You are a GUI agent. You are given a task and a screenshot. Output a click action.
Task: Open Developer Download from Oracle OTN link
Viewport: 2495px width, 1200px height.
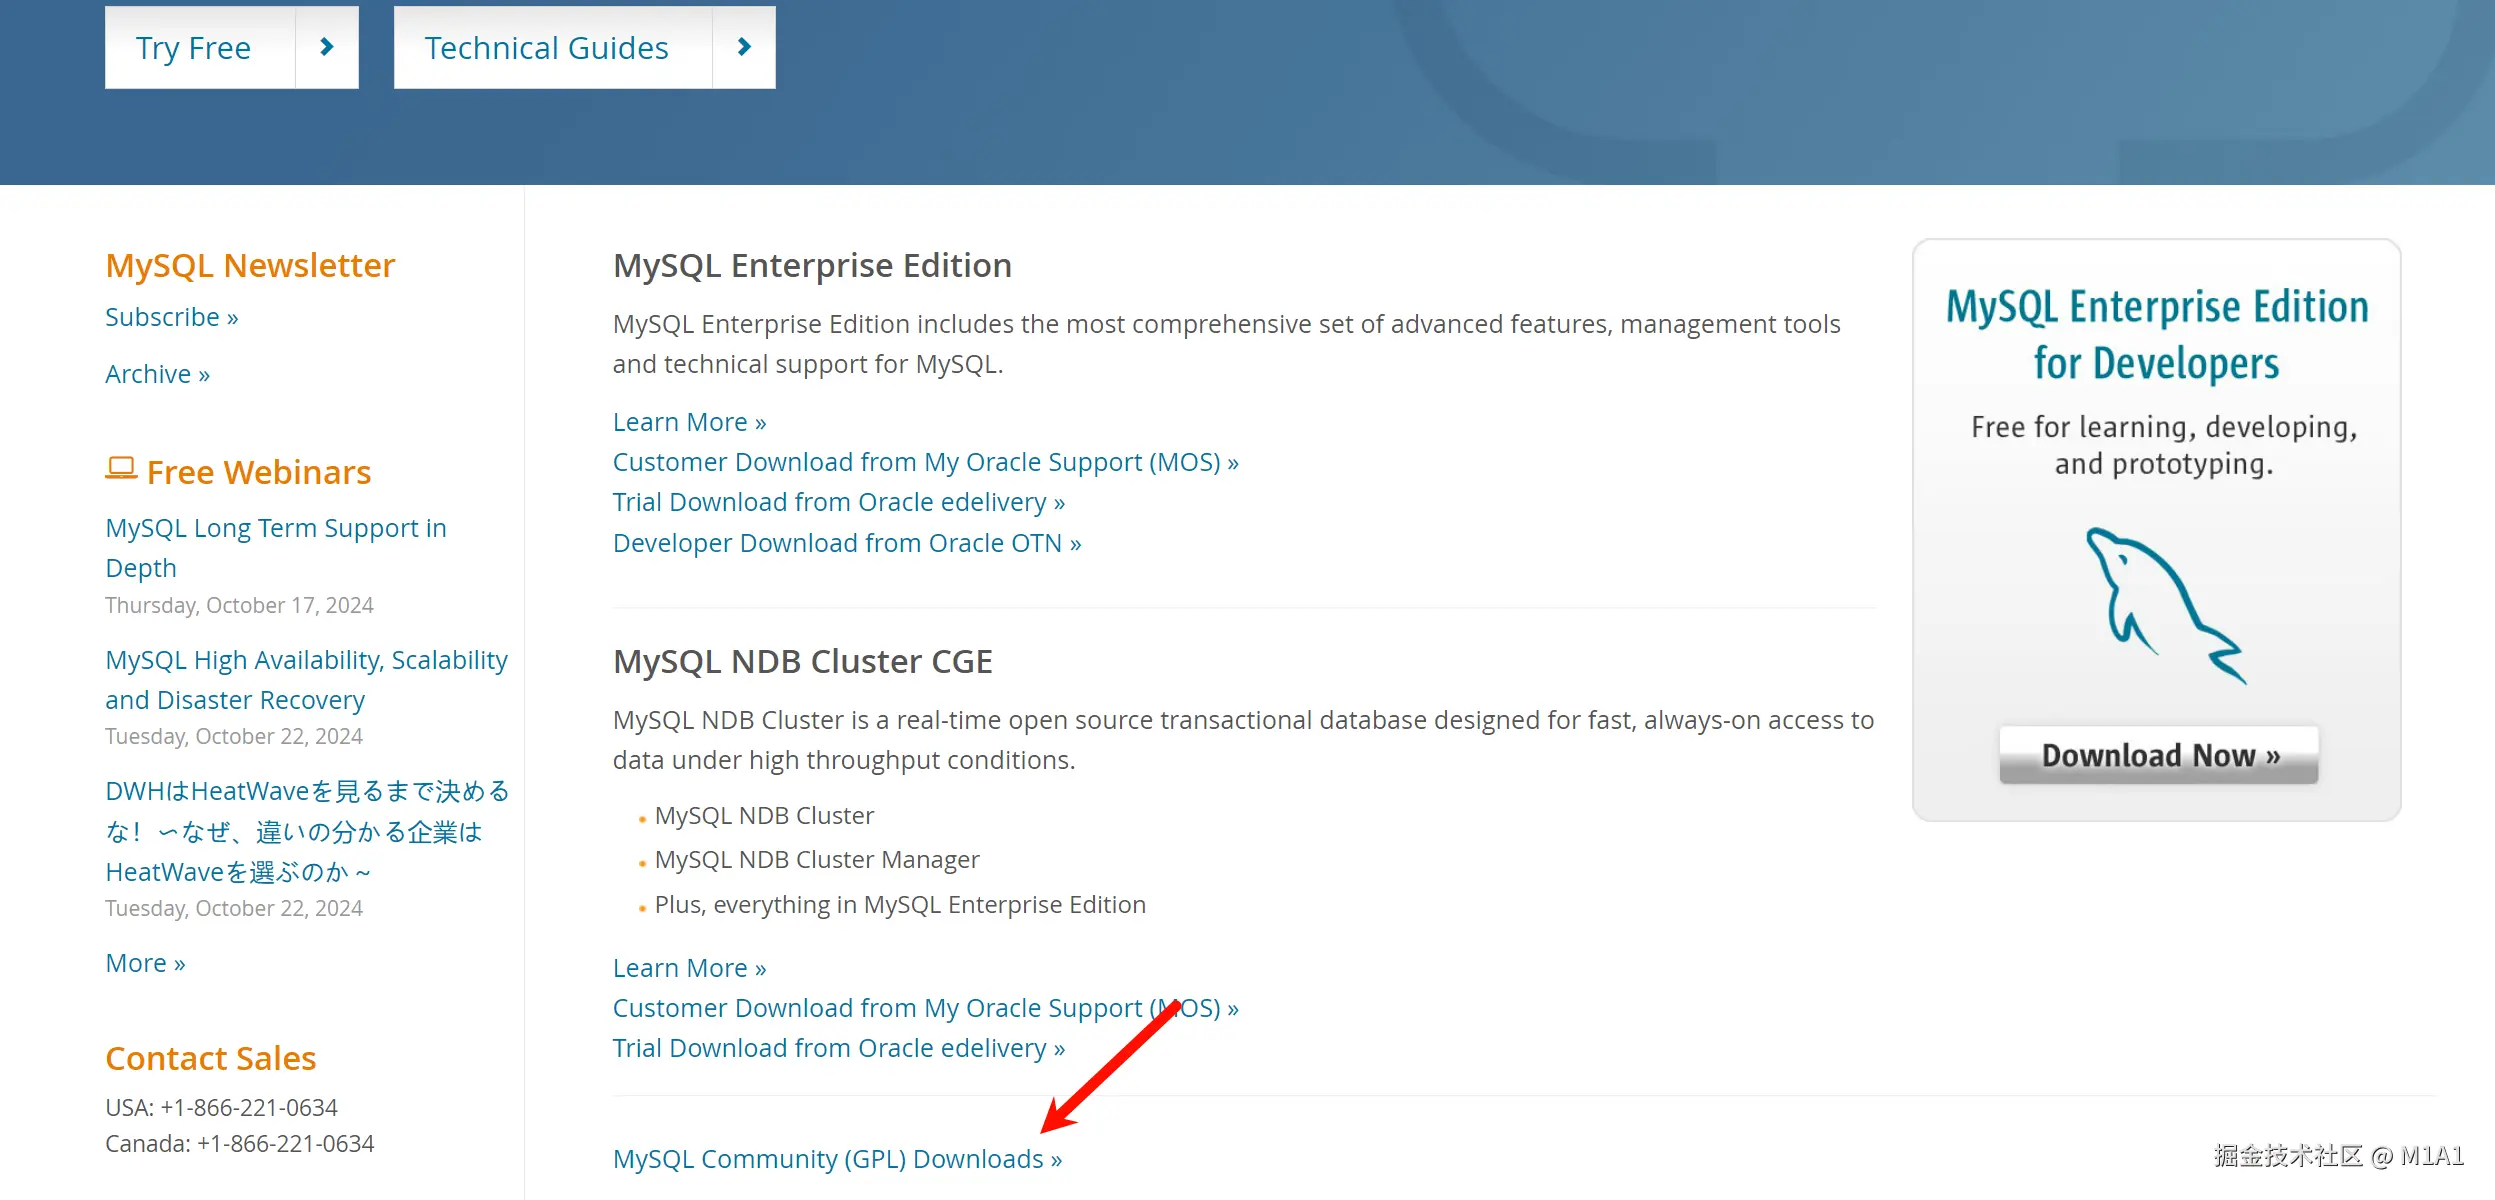point(846,543)
